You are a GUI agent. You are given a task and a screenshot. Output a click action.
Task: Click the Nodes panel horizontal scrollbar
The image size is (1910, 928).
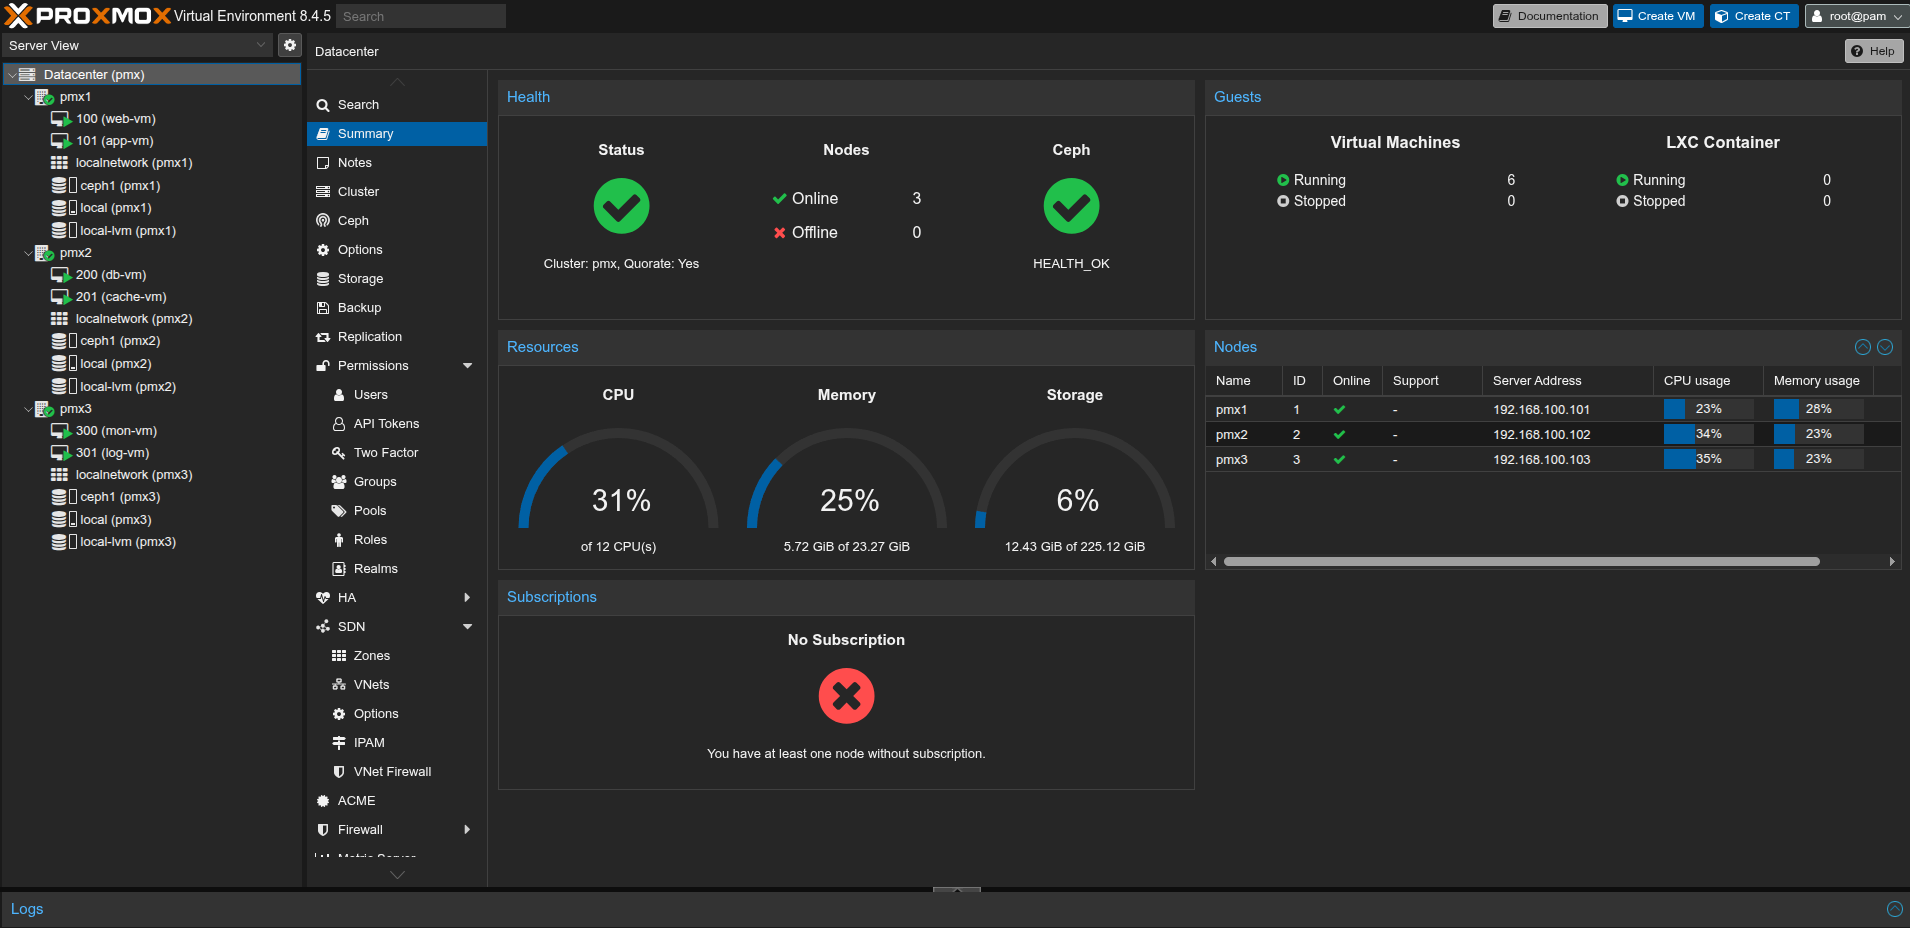pos(1520,562)
